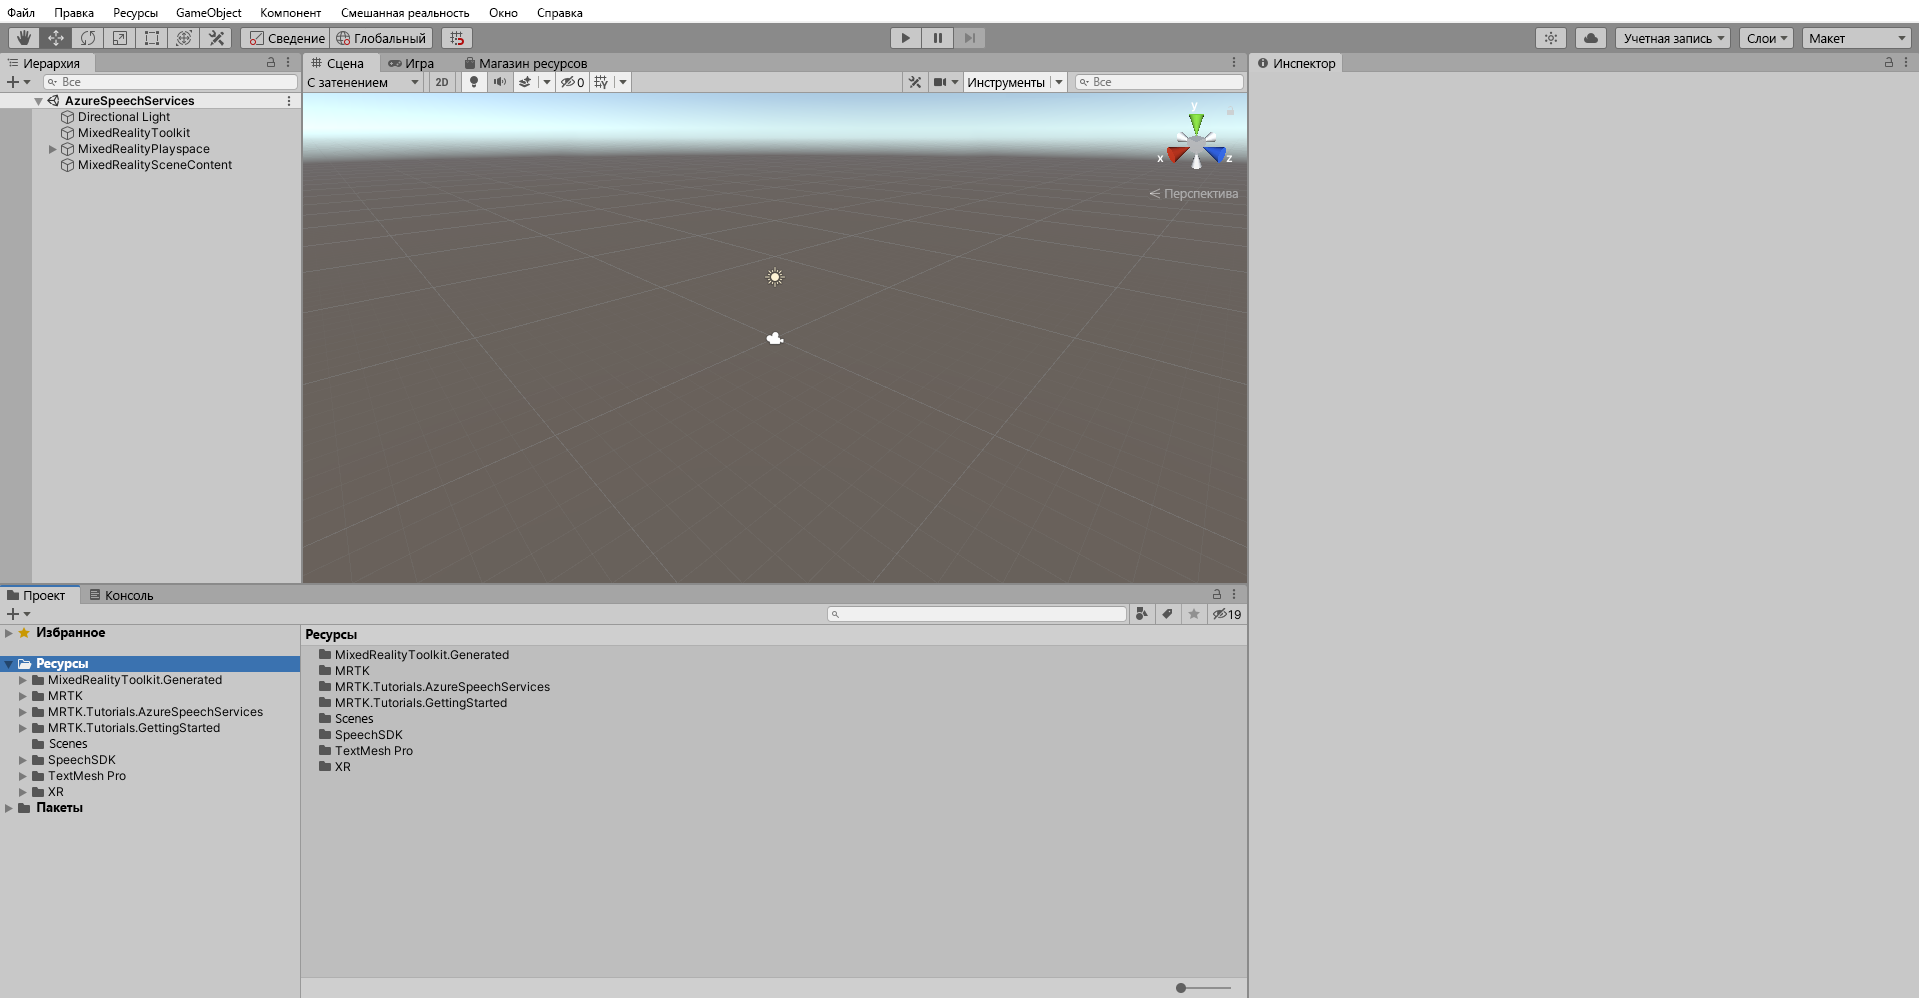Click Project create plus button
Viewport: 1919px width, 998px height.
point(18,614)
